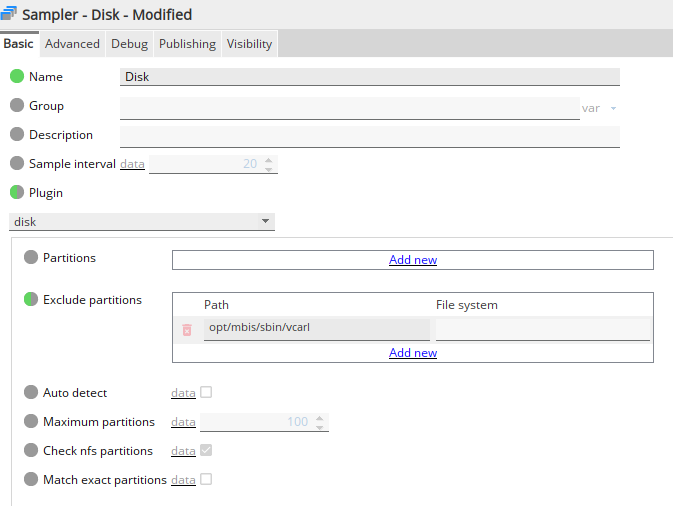The height and width of the screenshot is (506, 673).
Task: Open the Publishing tab
Action: (x=187, y=44)
